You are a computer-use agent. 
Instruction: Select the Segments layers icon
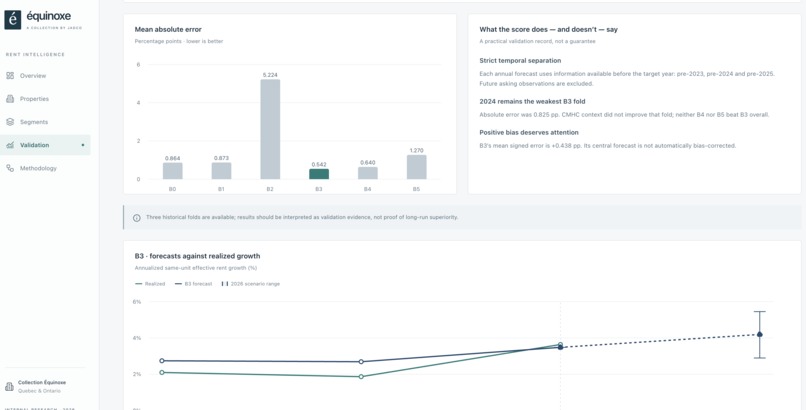(x=10, y=122)
